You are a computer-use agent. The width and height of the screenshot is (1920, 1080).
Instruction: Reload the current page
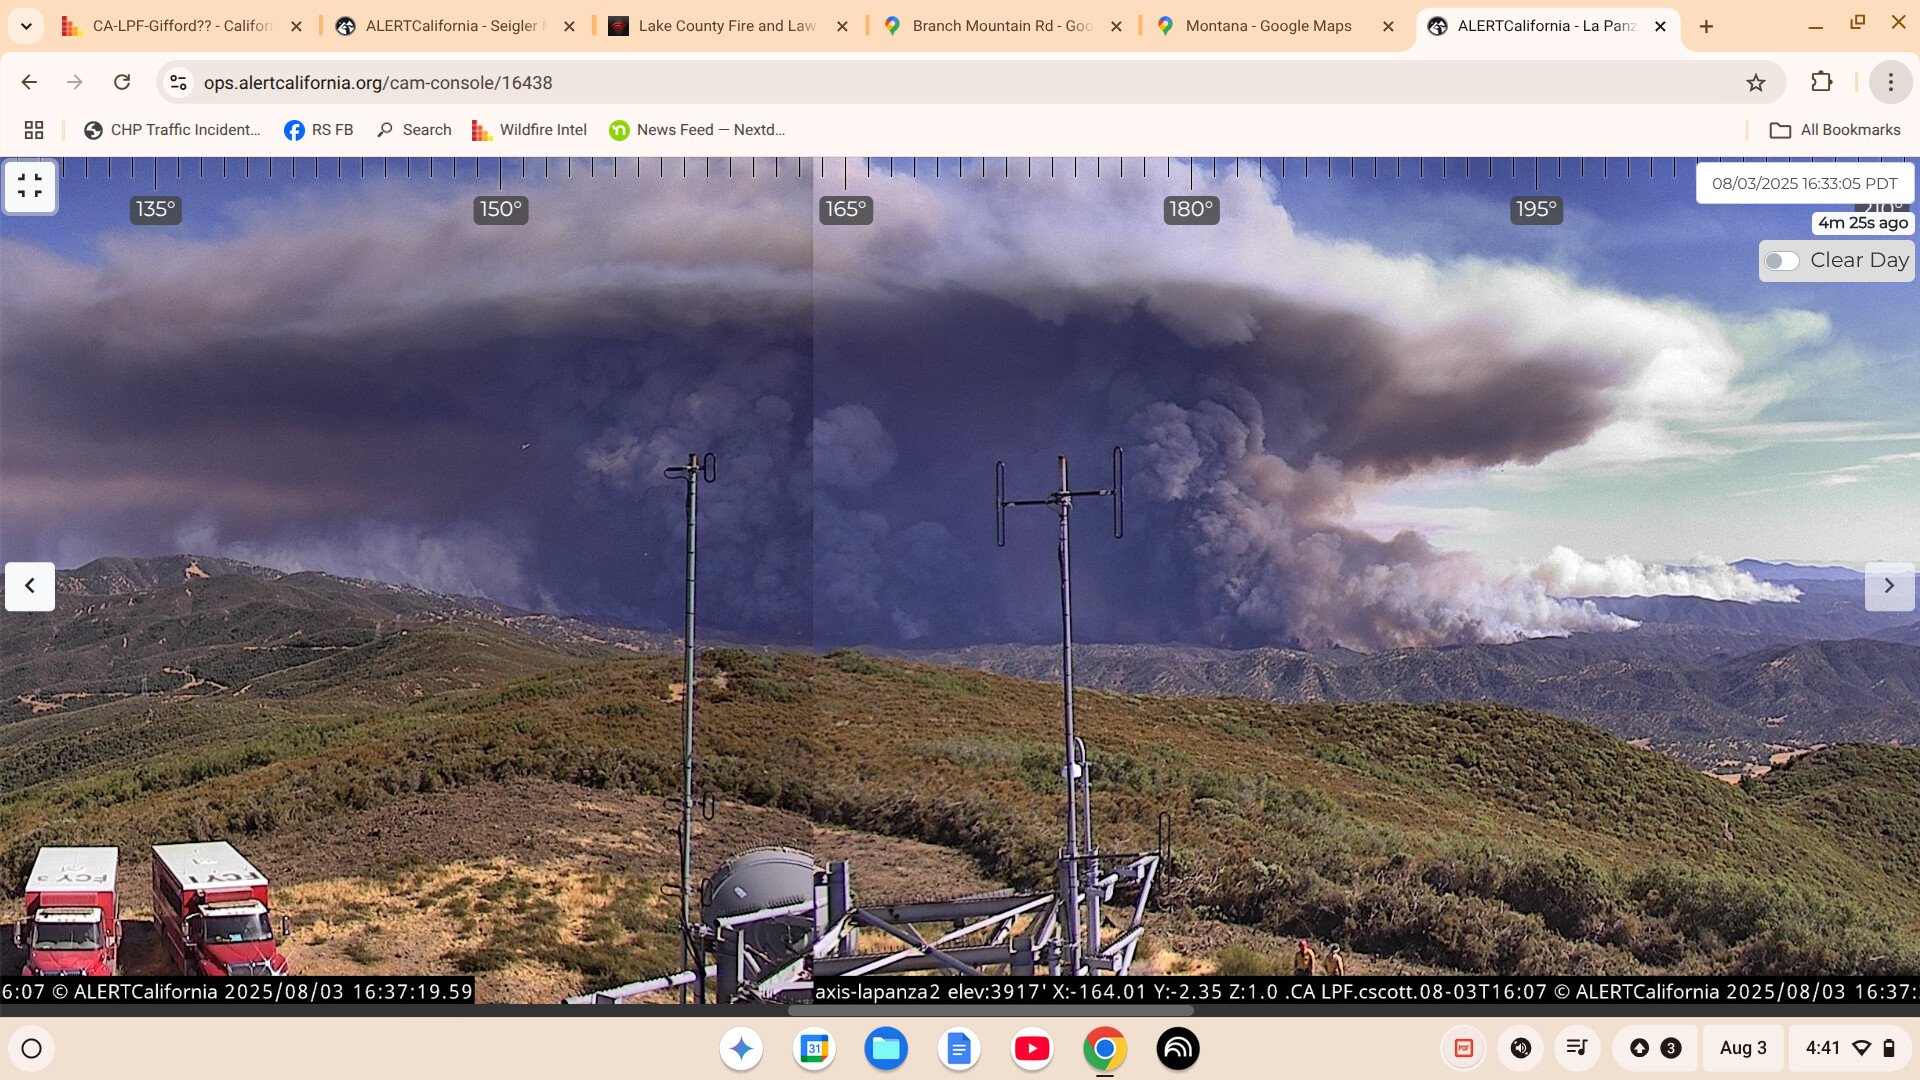pos(122,83)
